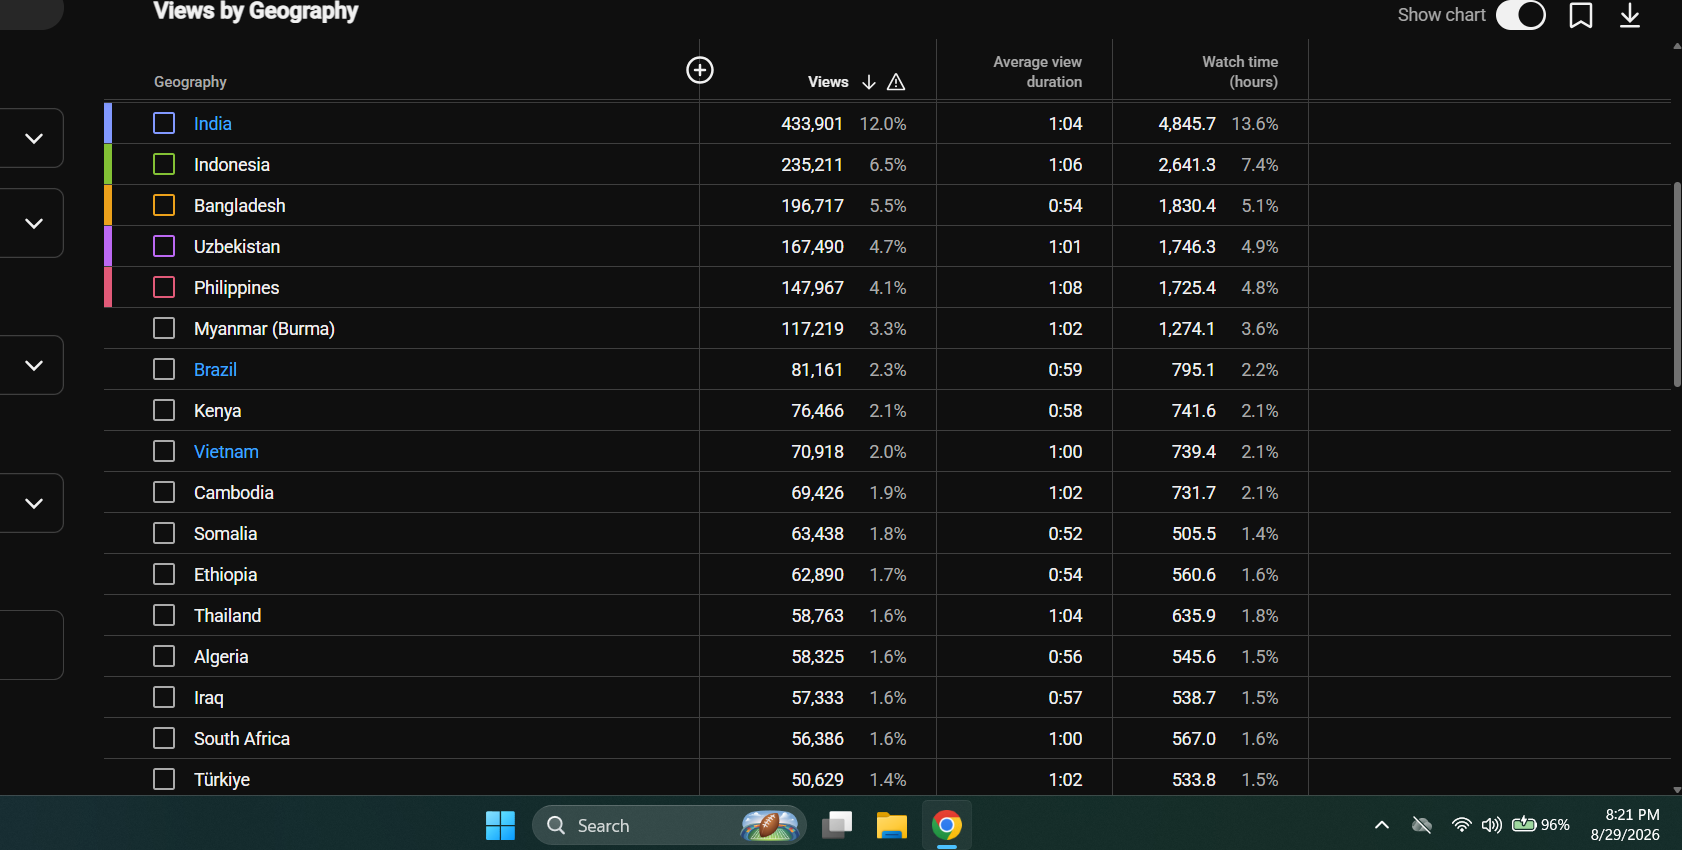Check the Somalia checkbox
This screenshot has width=1682, height=850.
[x=164, y=533]
